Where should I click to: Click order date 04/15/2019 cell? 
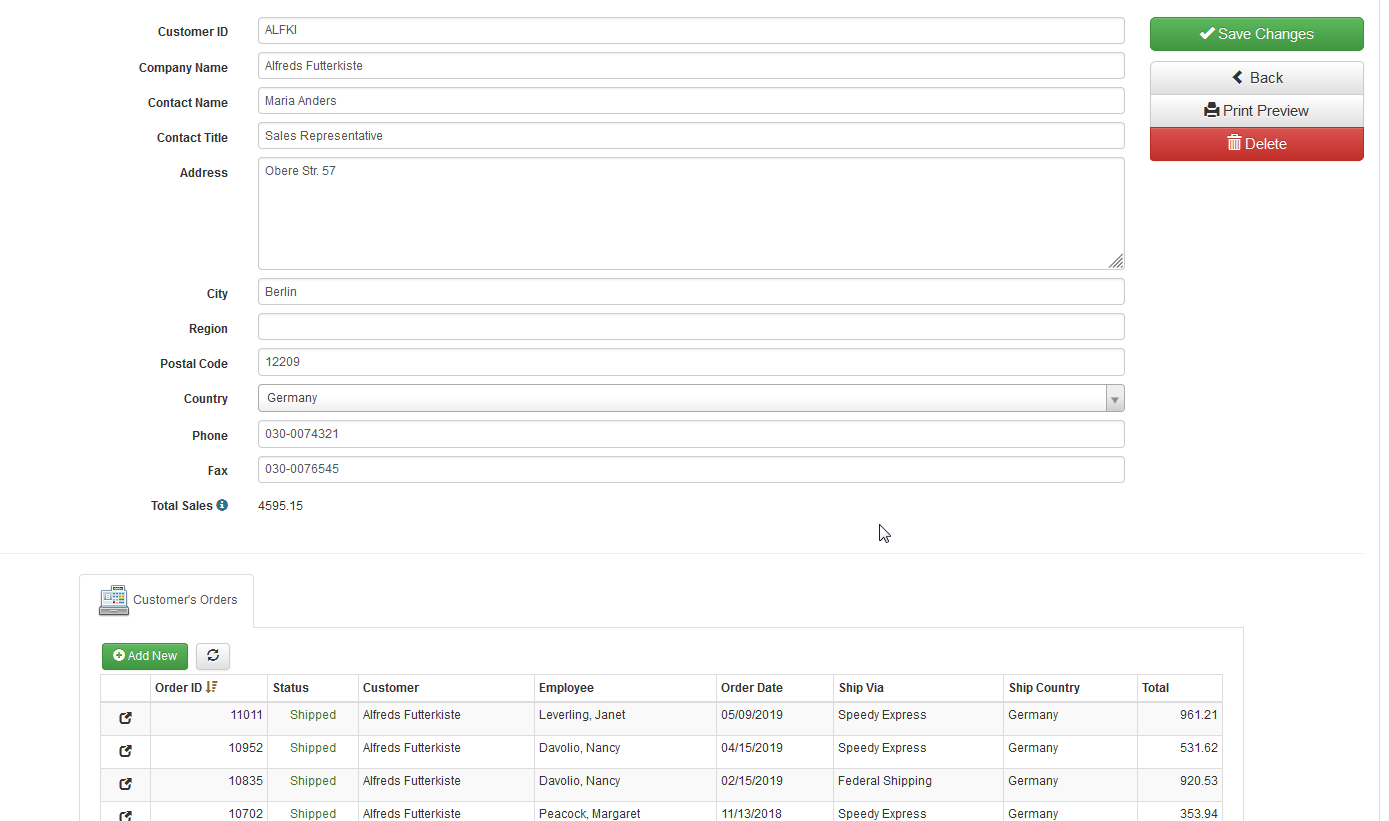775,752
